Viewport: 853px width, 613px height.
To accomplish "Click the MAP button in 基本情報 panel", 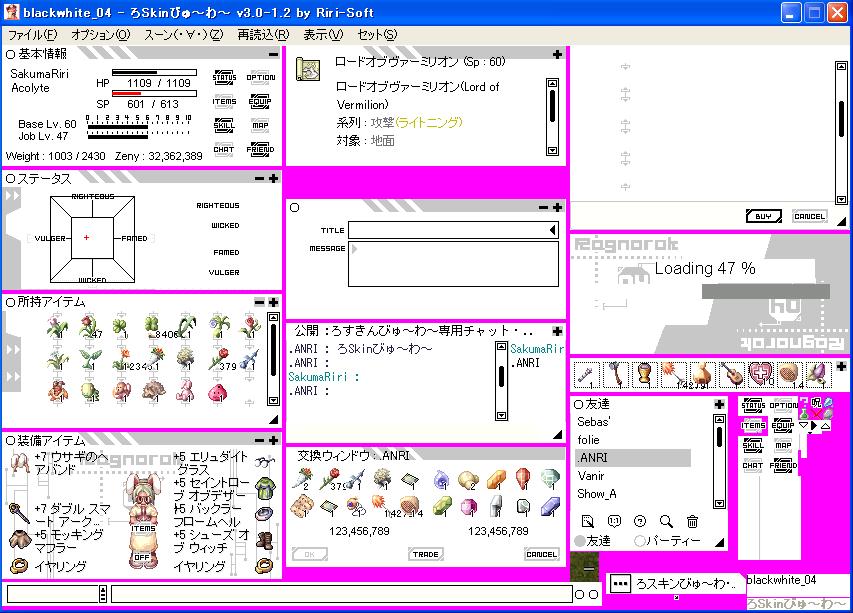I will click(x=260, y=125).
